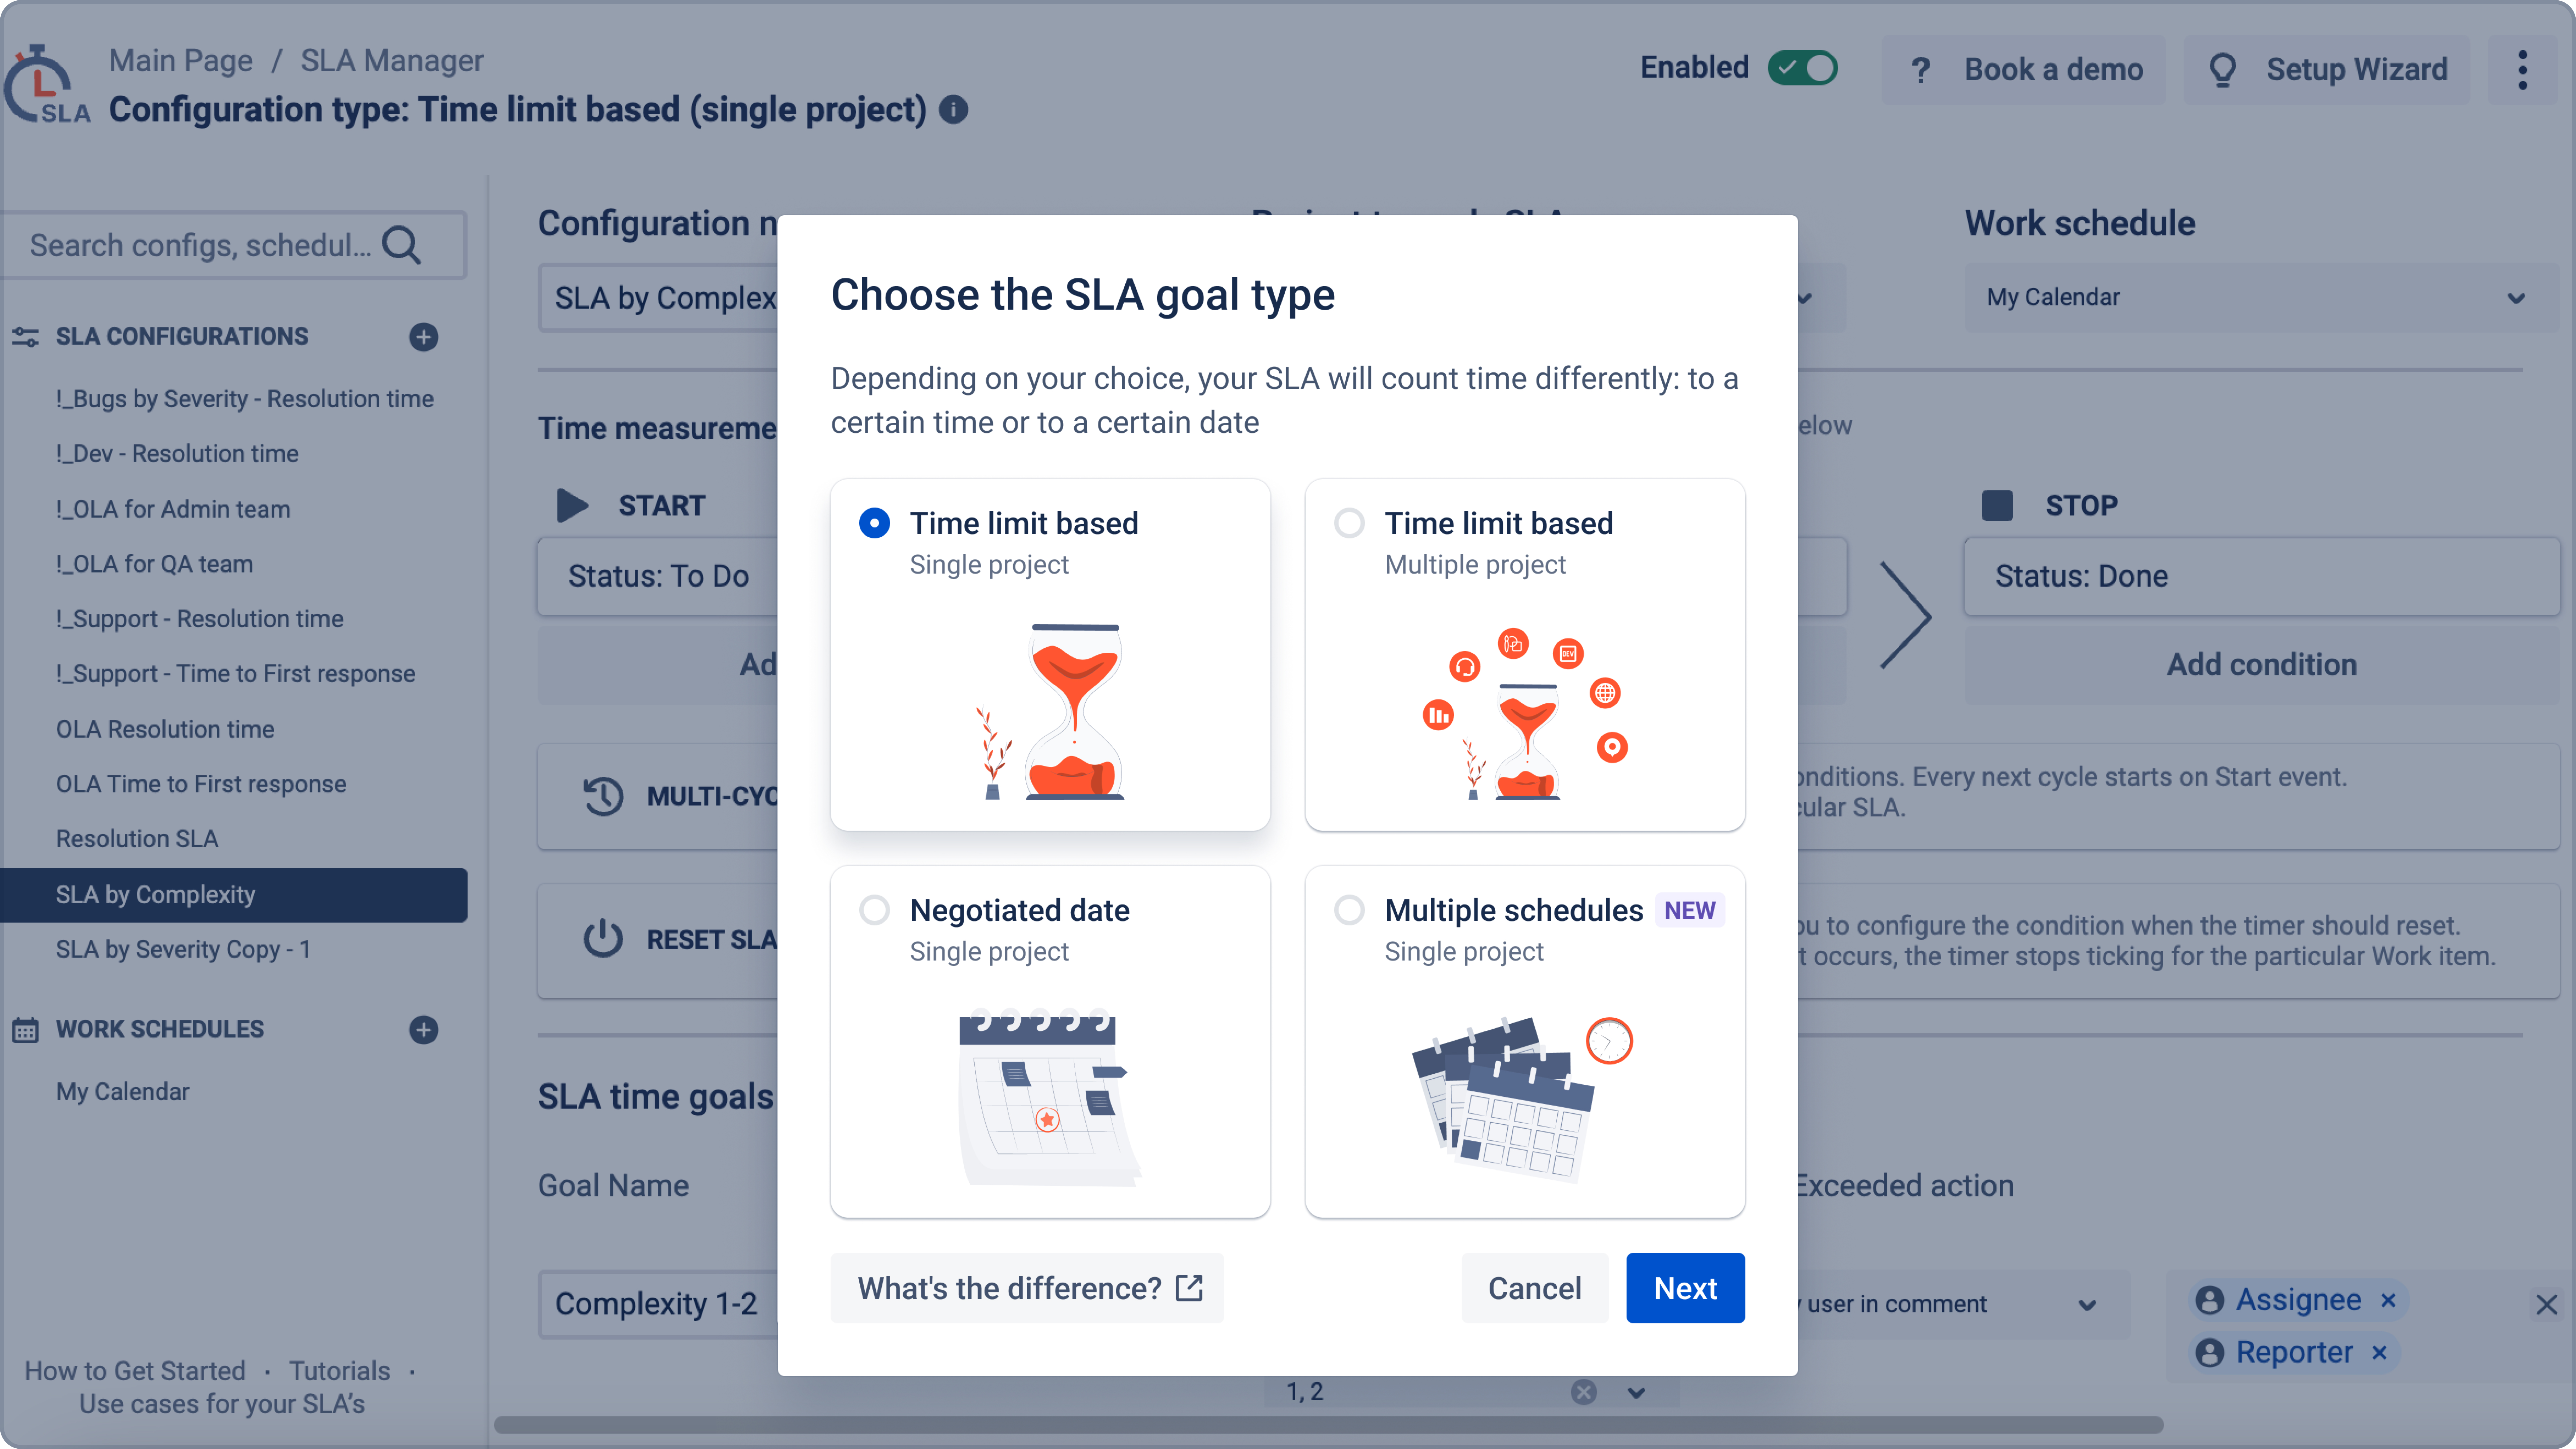
Task: Click the Search configs input field
Action: [x=200, y=245]
